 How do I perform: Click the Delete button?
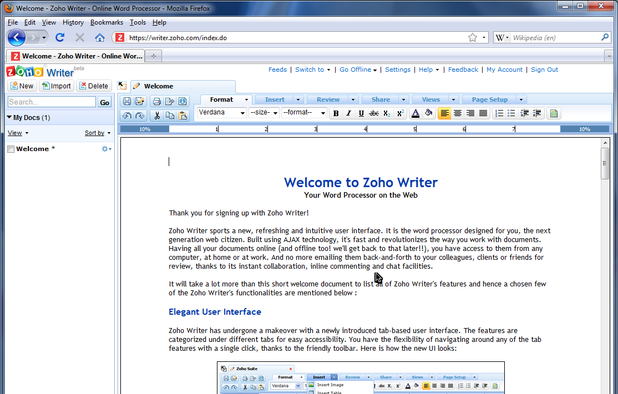pyautogui.click(x=94, y=86)
